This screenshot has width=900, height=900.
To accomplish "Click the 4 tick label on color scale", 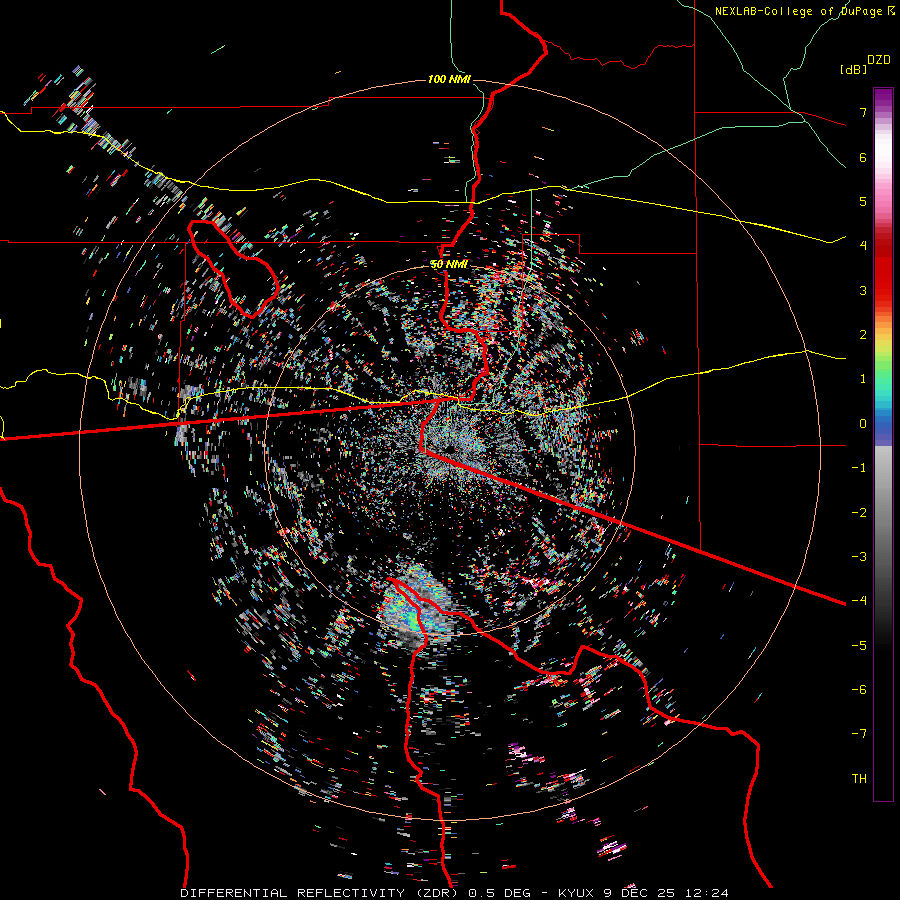I will click(863, 246).
